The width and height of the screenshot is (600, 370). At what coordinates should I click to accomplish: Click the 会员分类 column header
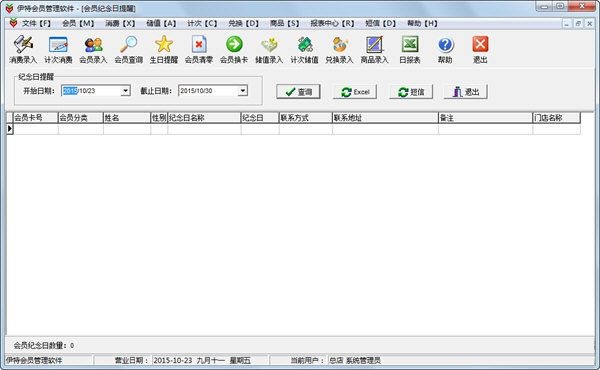click(x=81, y=118)
